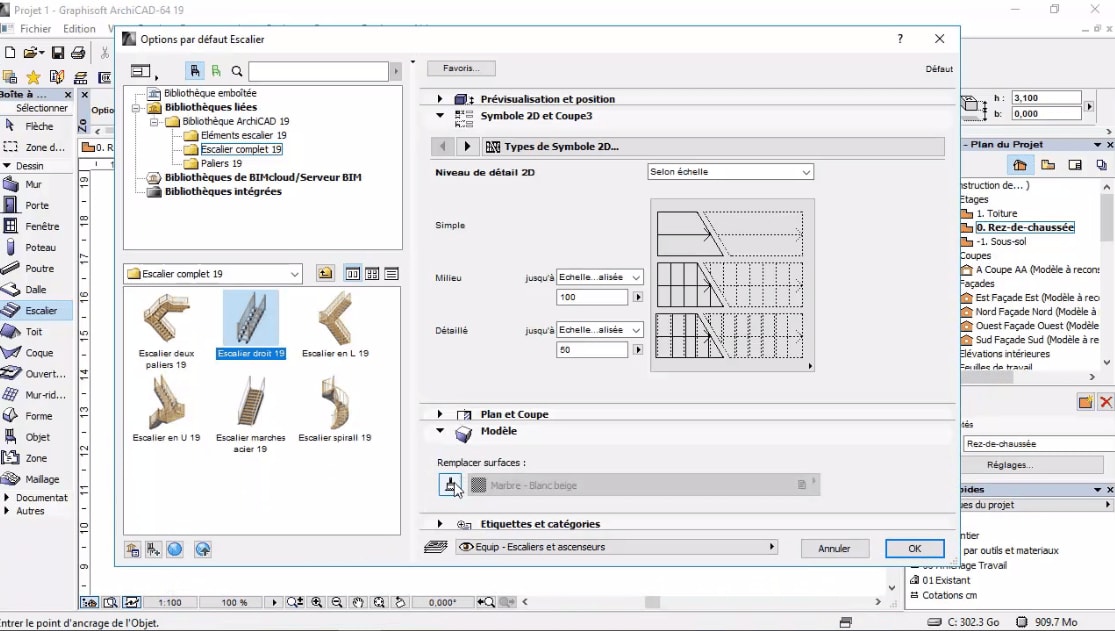Switch library view to list icon
The height and width of the screenshot is (631, 1115).
pyautogui.click(x=391, y=274)
